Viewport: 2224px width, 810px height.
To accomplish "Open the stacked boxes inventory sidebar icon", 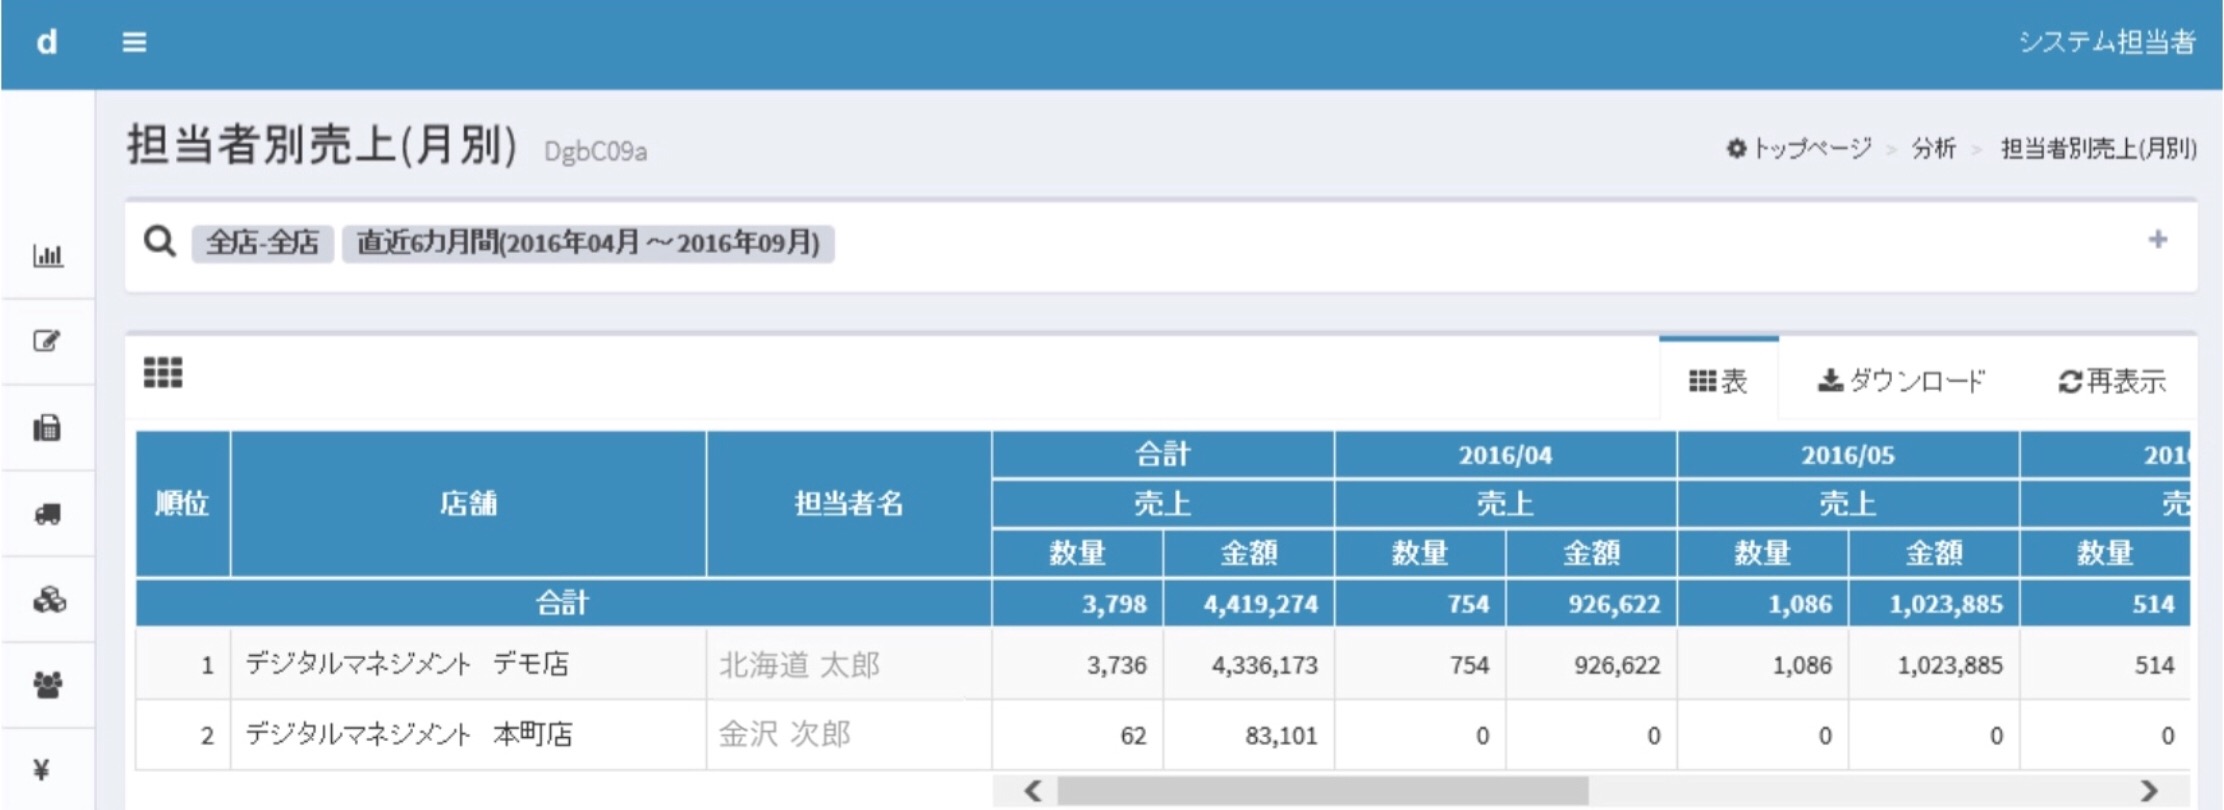I will pyautogui.click(x=48, y=599).
